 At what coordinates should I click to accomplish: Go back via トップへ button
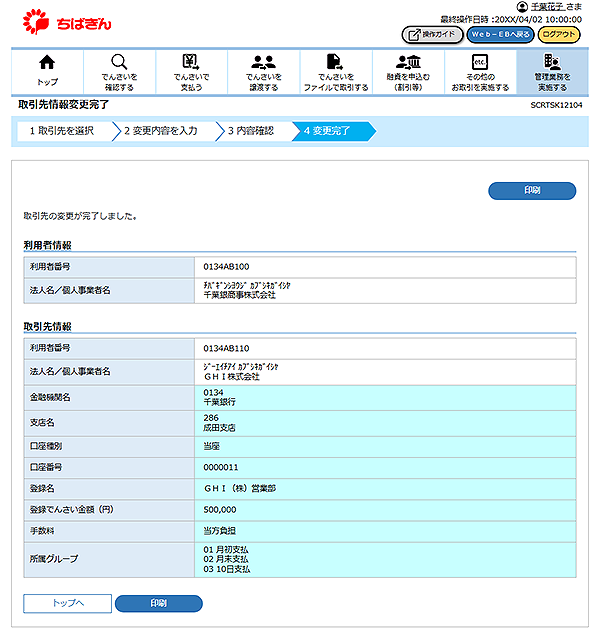point(68,603)
